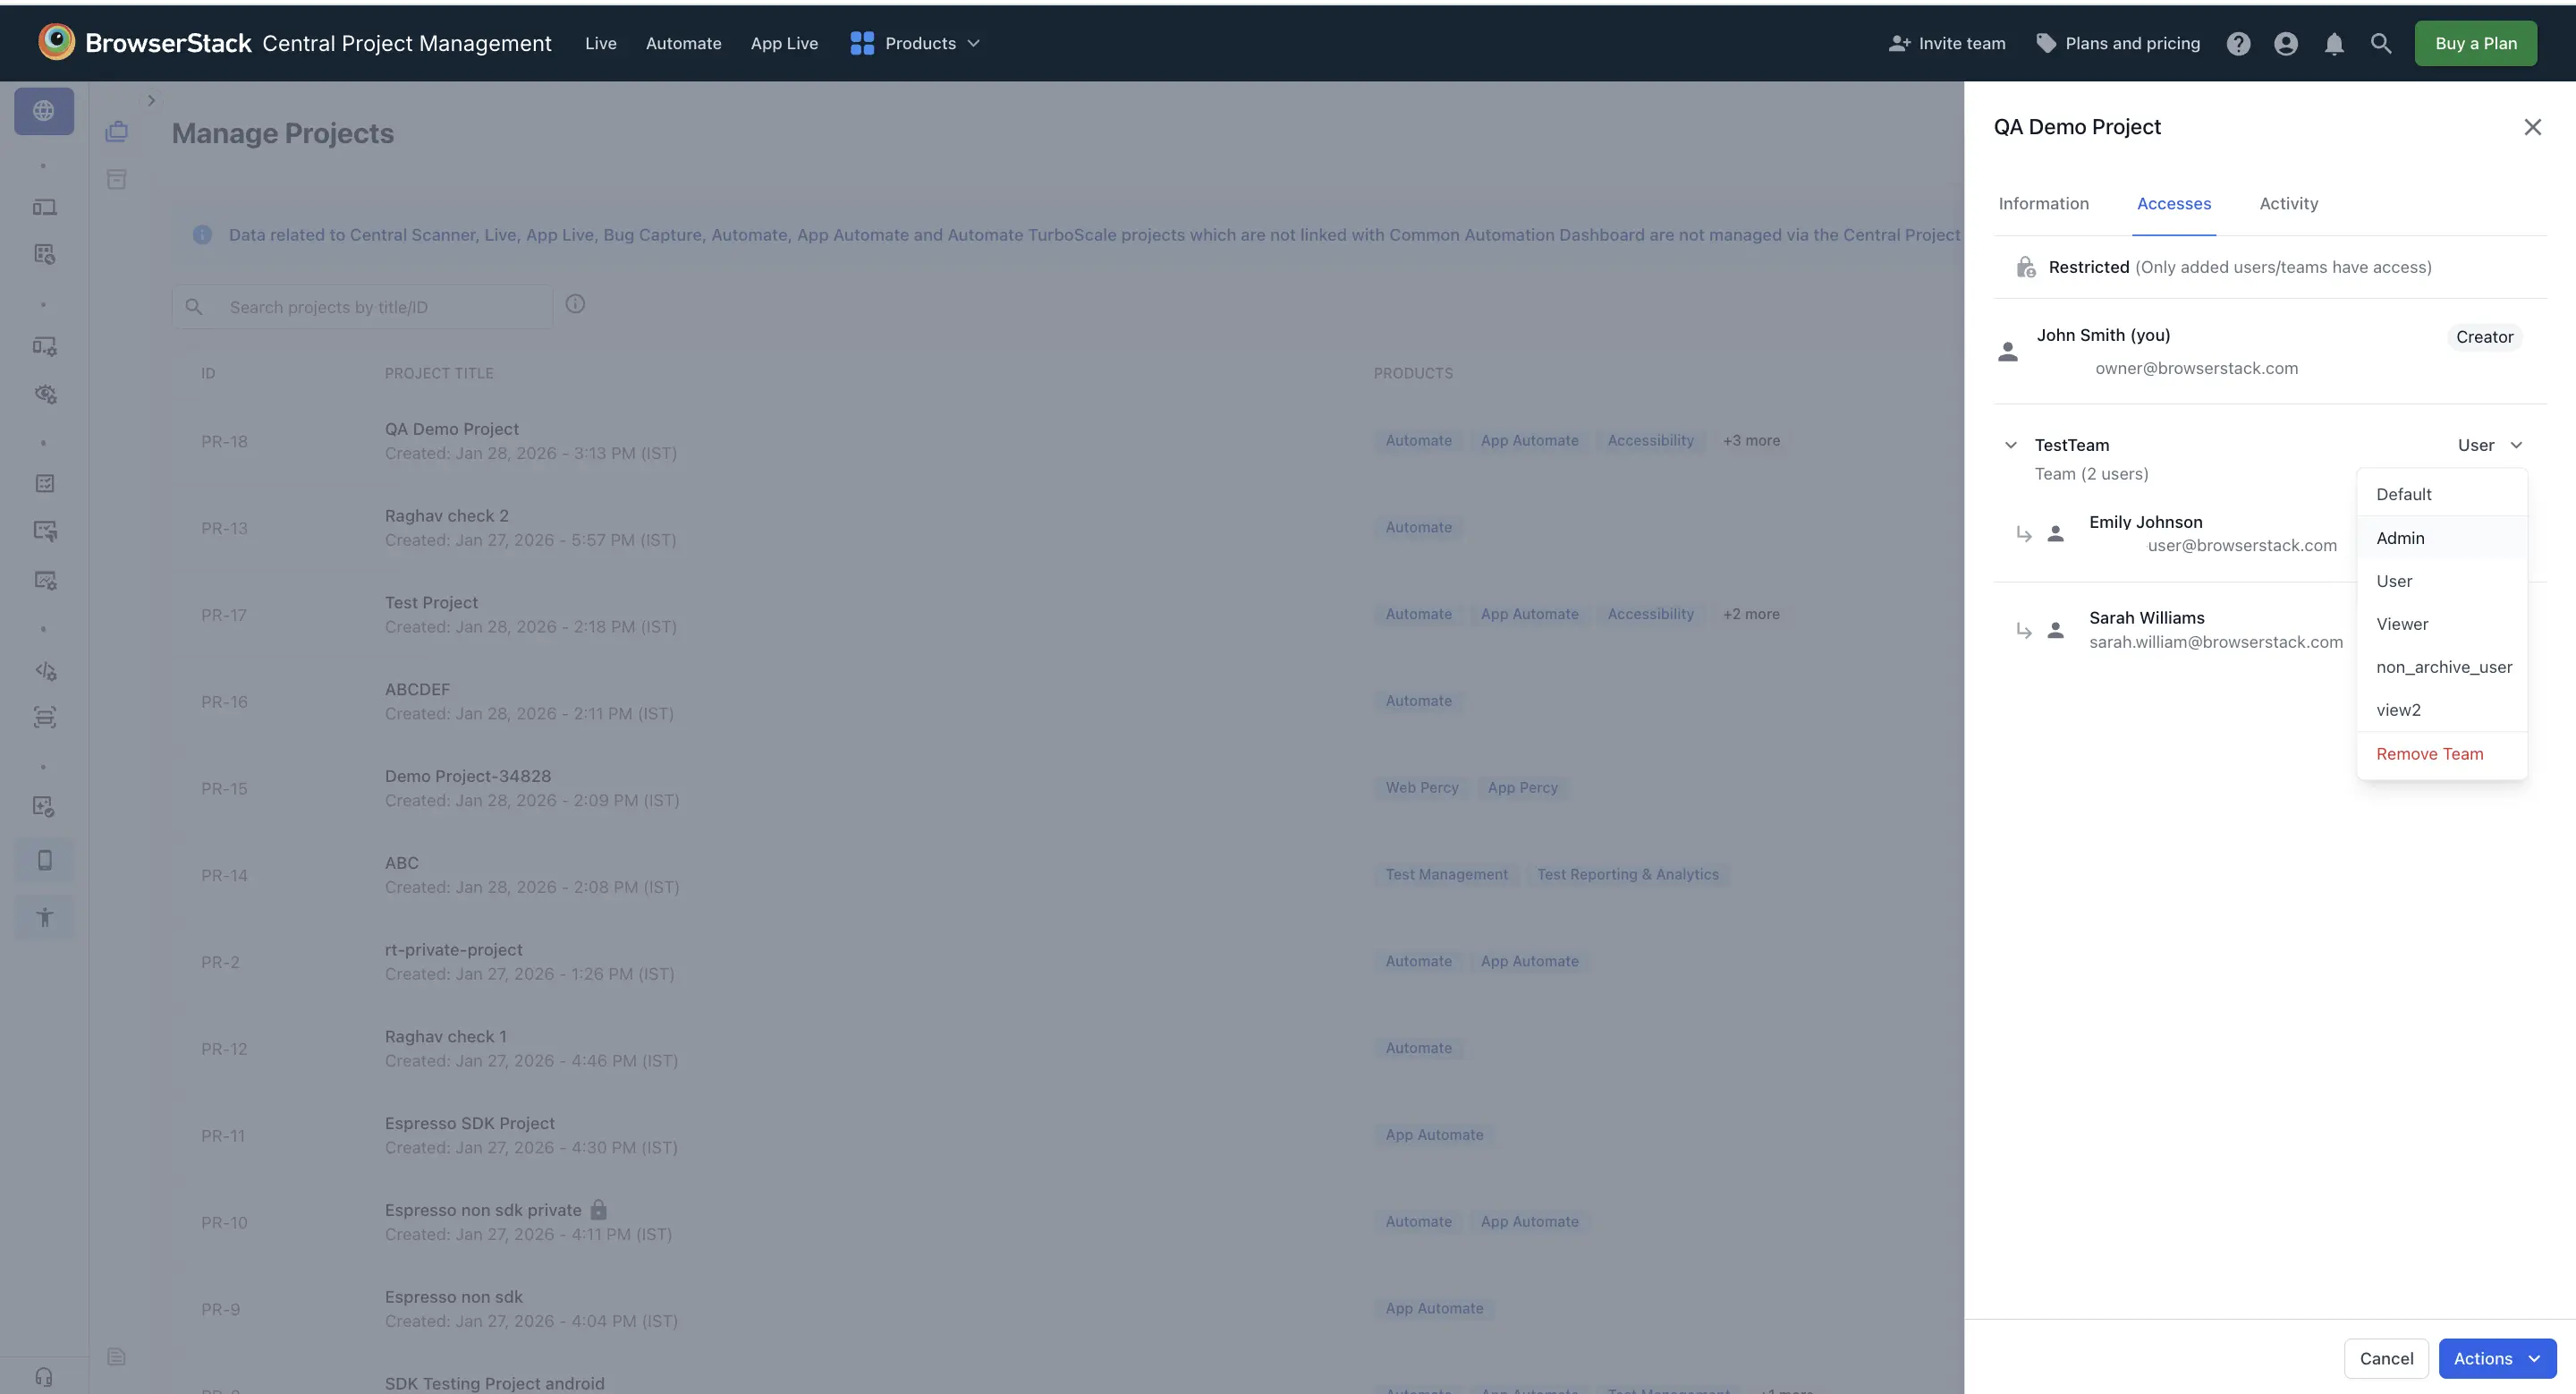Select Remove Team from the role menu
Viewport: 2576px width, 1394px height.
tap(2430, 753)
